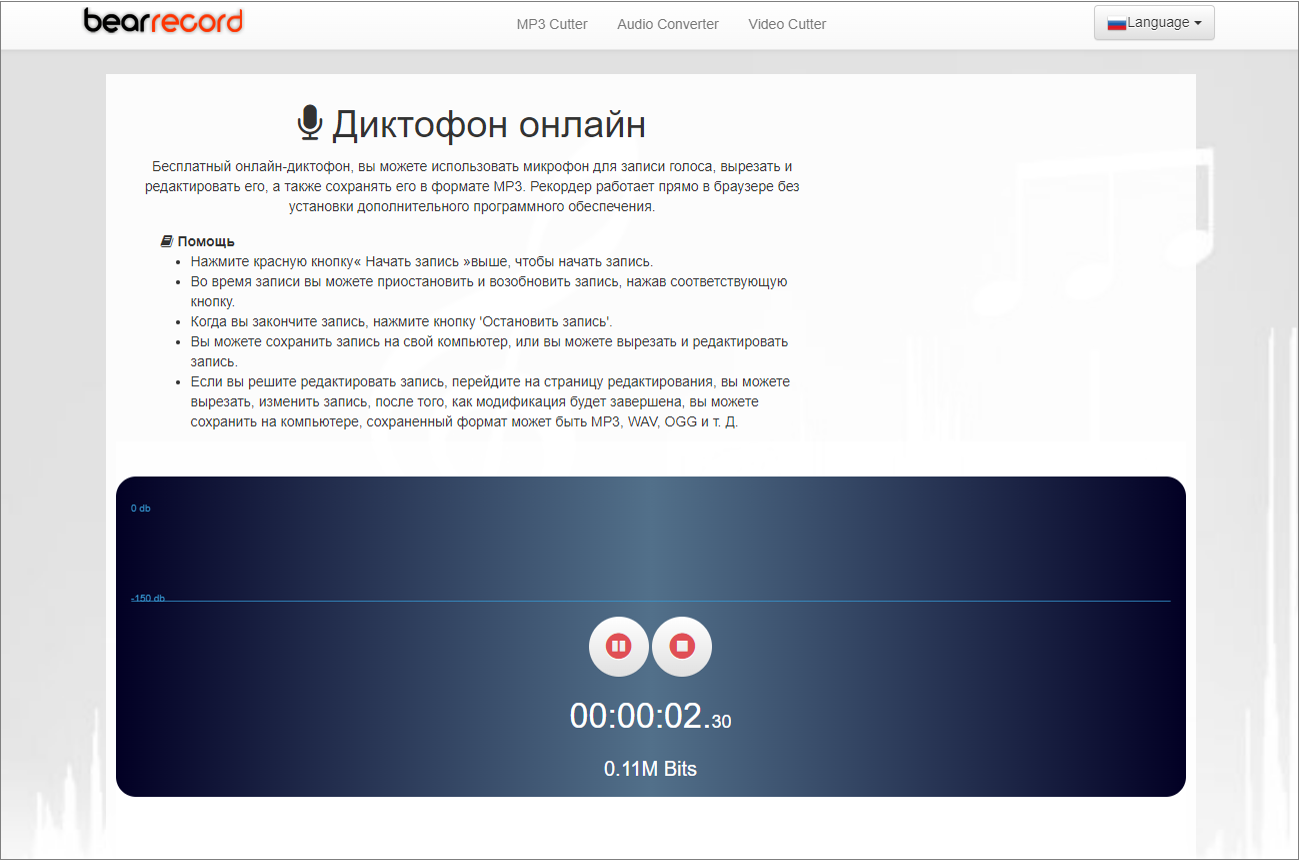The image size is (1299, 860).
Task: Click the Диктофон онлайн heading
Action: (x=489, y=124)
